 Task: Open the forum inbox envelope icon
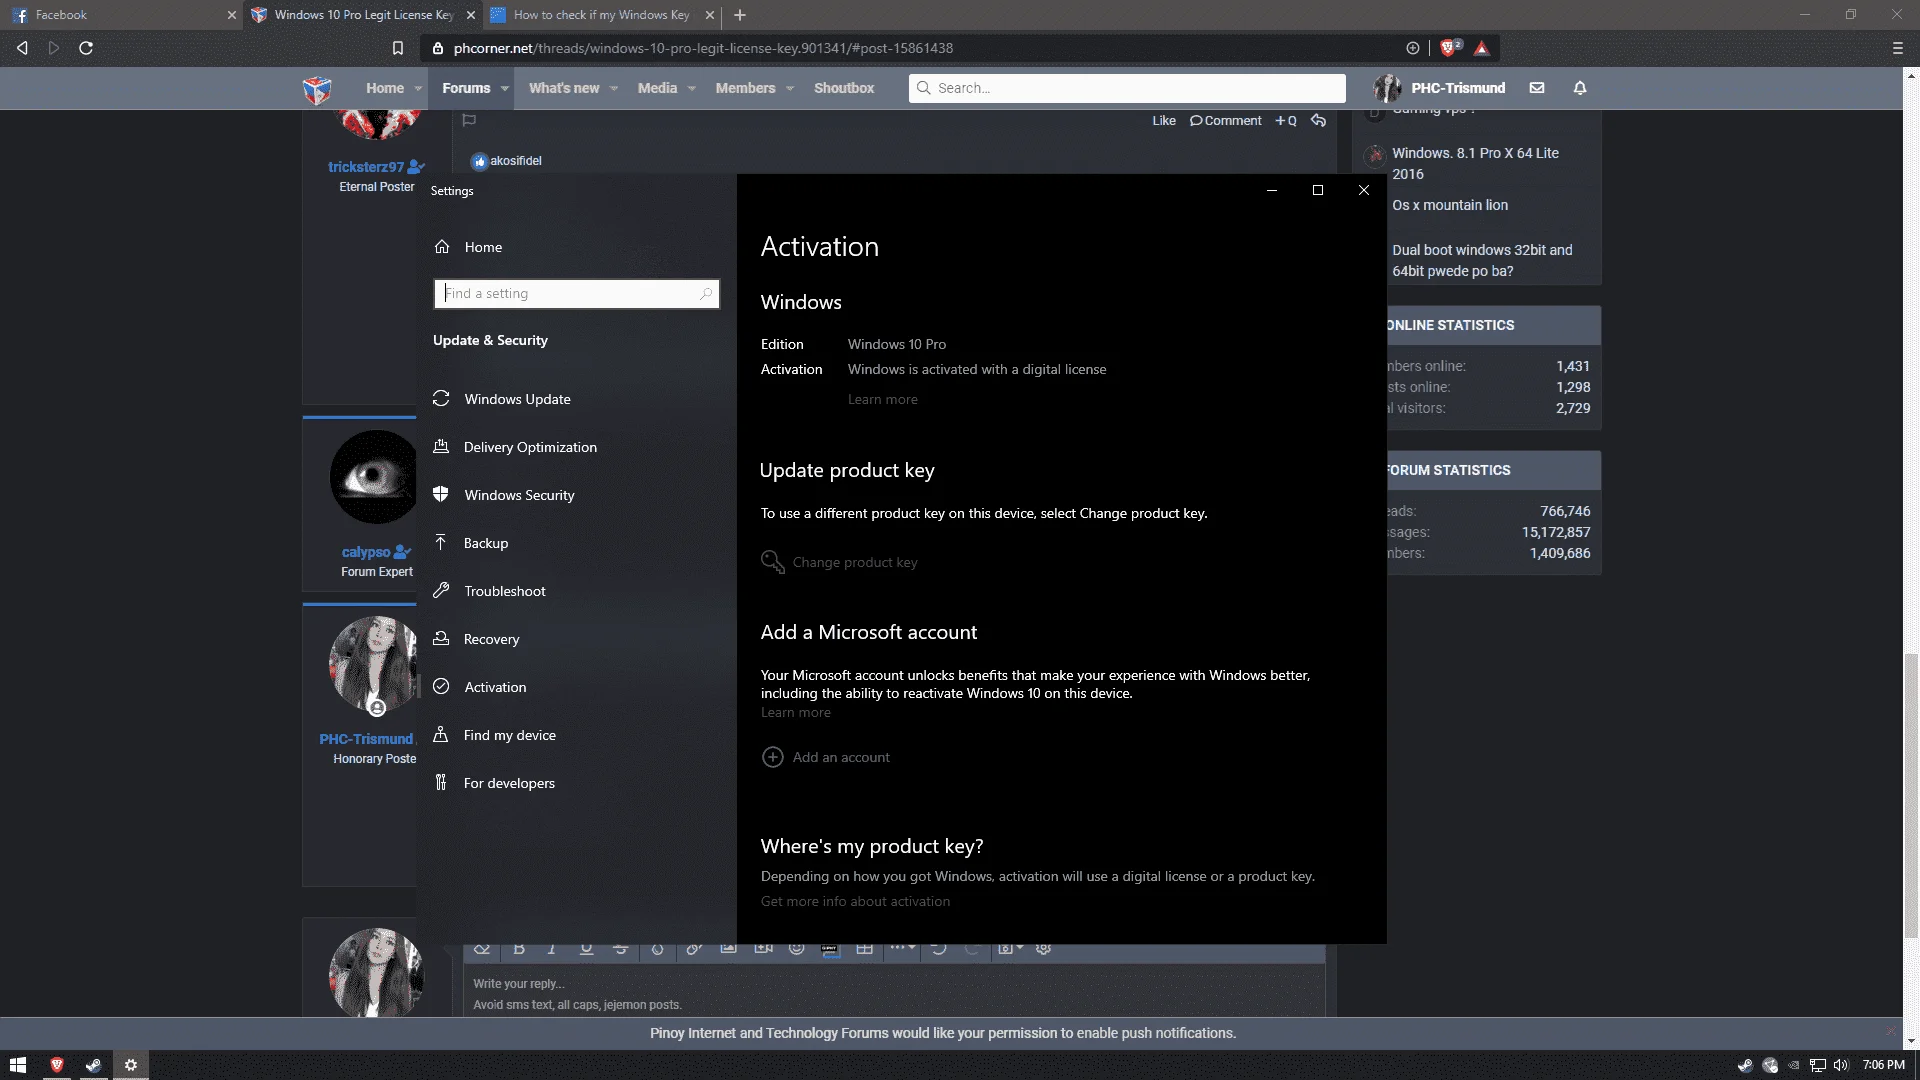(x=1537, y=88)
